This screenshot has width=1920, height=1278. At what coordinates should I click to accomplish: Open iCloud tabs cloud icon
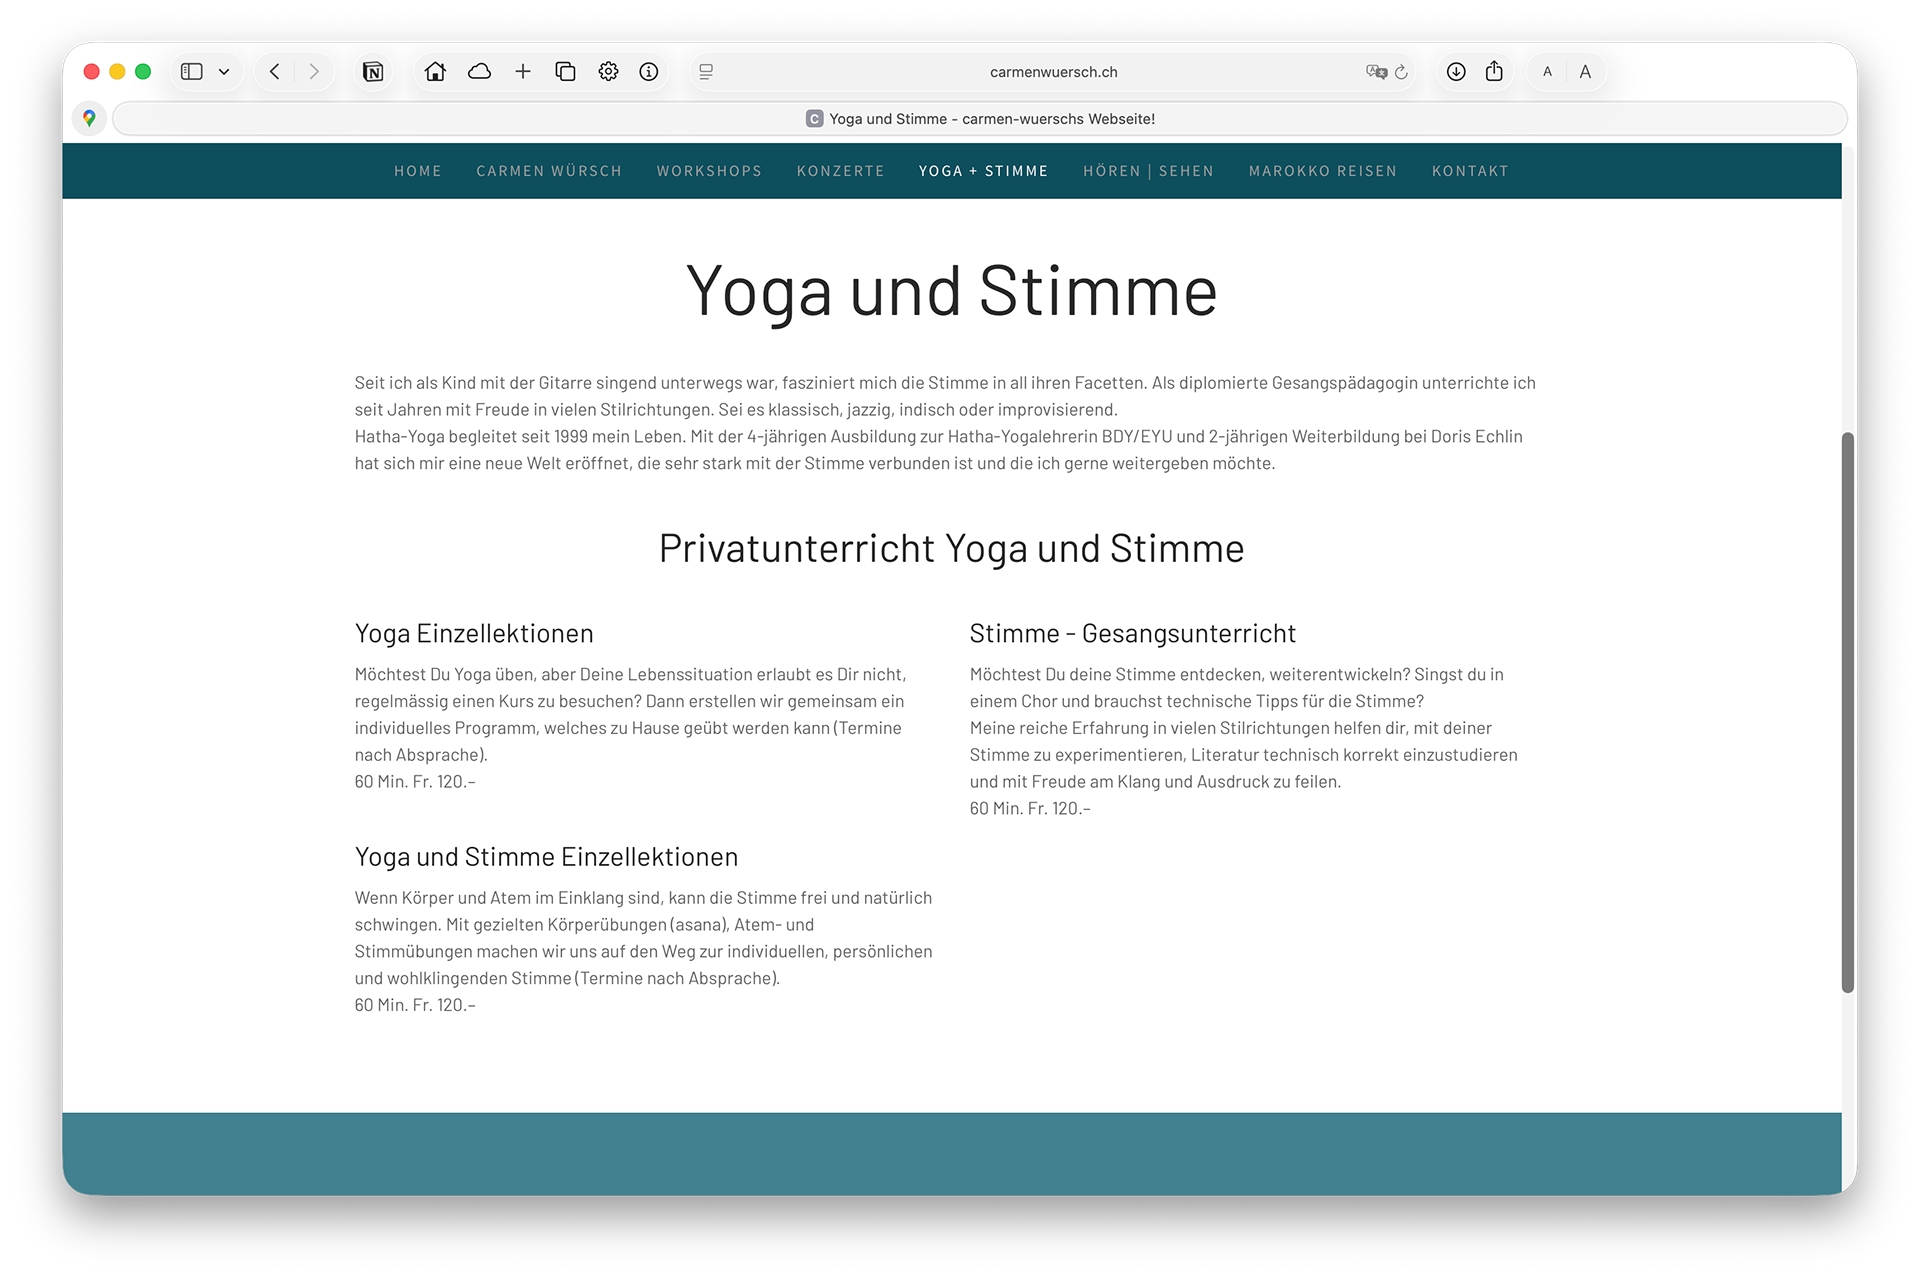tap(479, 72)
